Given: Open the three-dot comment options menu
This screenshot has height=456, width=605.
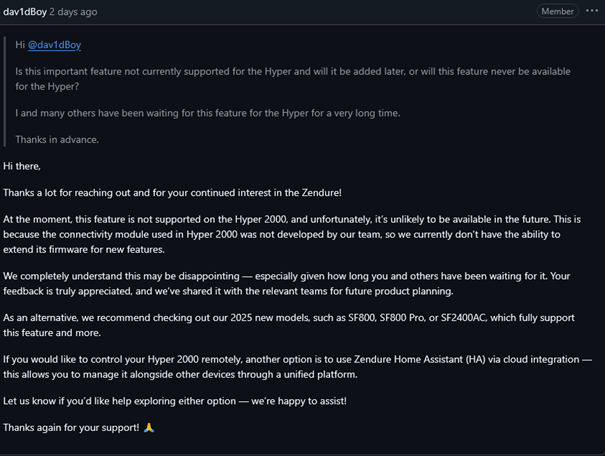Looking at the screenshot, I should pos(592,11).
